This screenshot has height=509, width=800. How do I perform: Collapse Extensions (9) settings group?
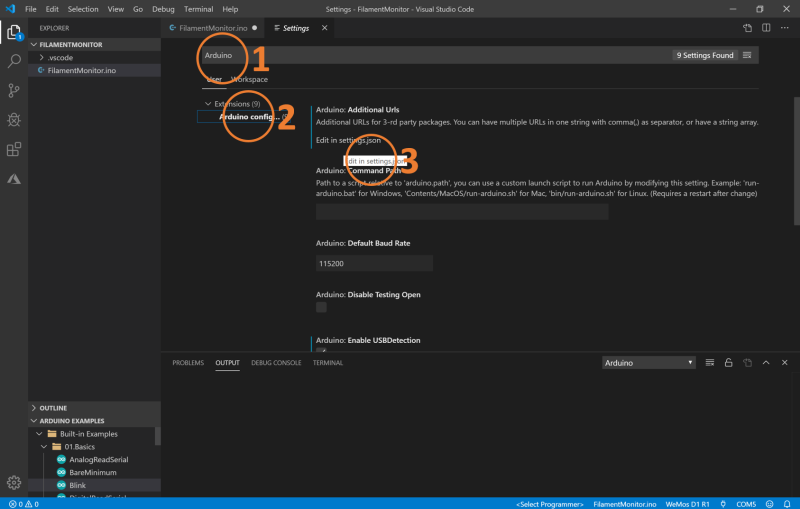pyautogui.click(x=236, y=104)
